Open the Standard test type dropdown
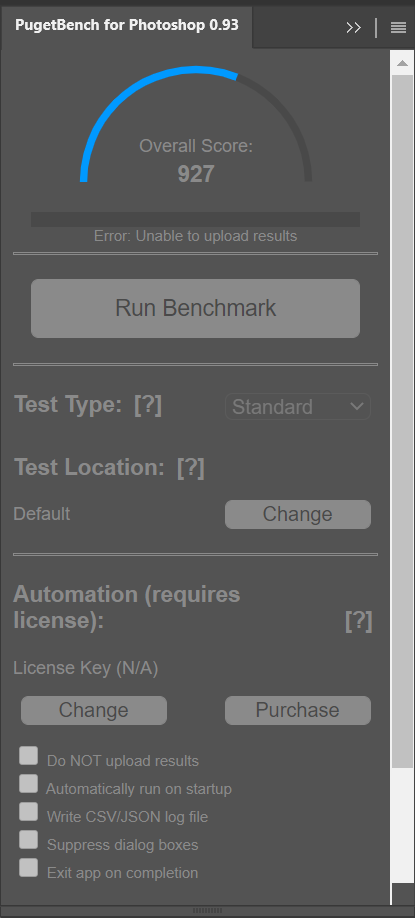 coord(298,406)
